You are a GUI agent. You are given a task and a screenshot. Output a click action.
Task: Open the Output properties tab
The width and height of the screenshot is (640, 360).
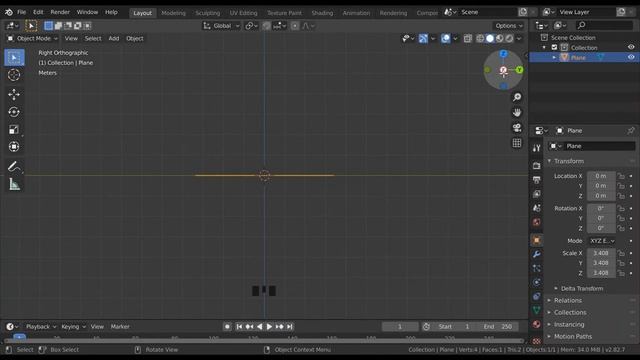click(x=536, y=180)
